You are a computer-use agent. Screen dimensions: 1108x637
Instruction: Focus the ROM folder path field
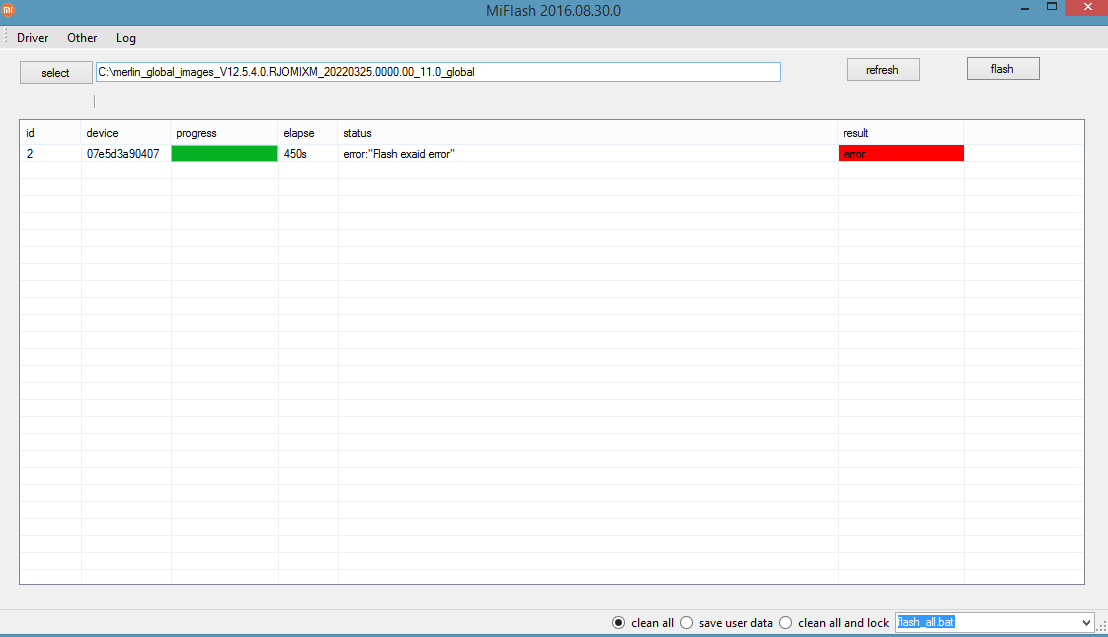pyautogui.click(x=438, y=72)
